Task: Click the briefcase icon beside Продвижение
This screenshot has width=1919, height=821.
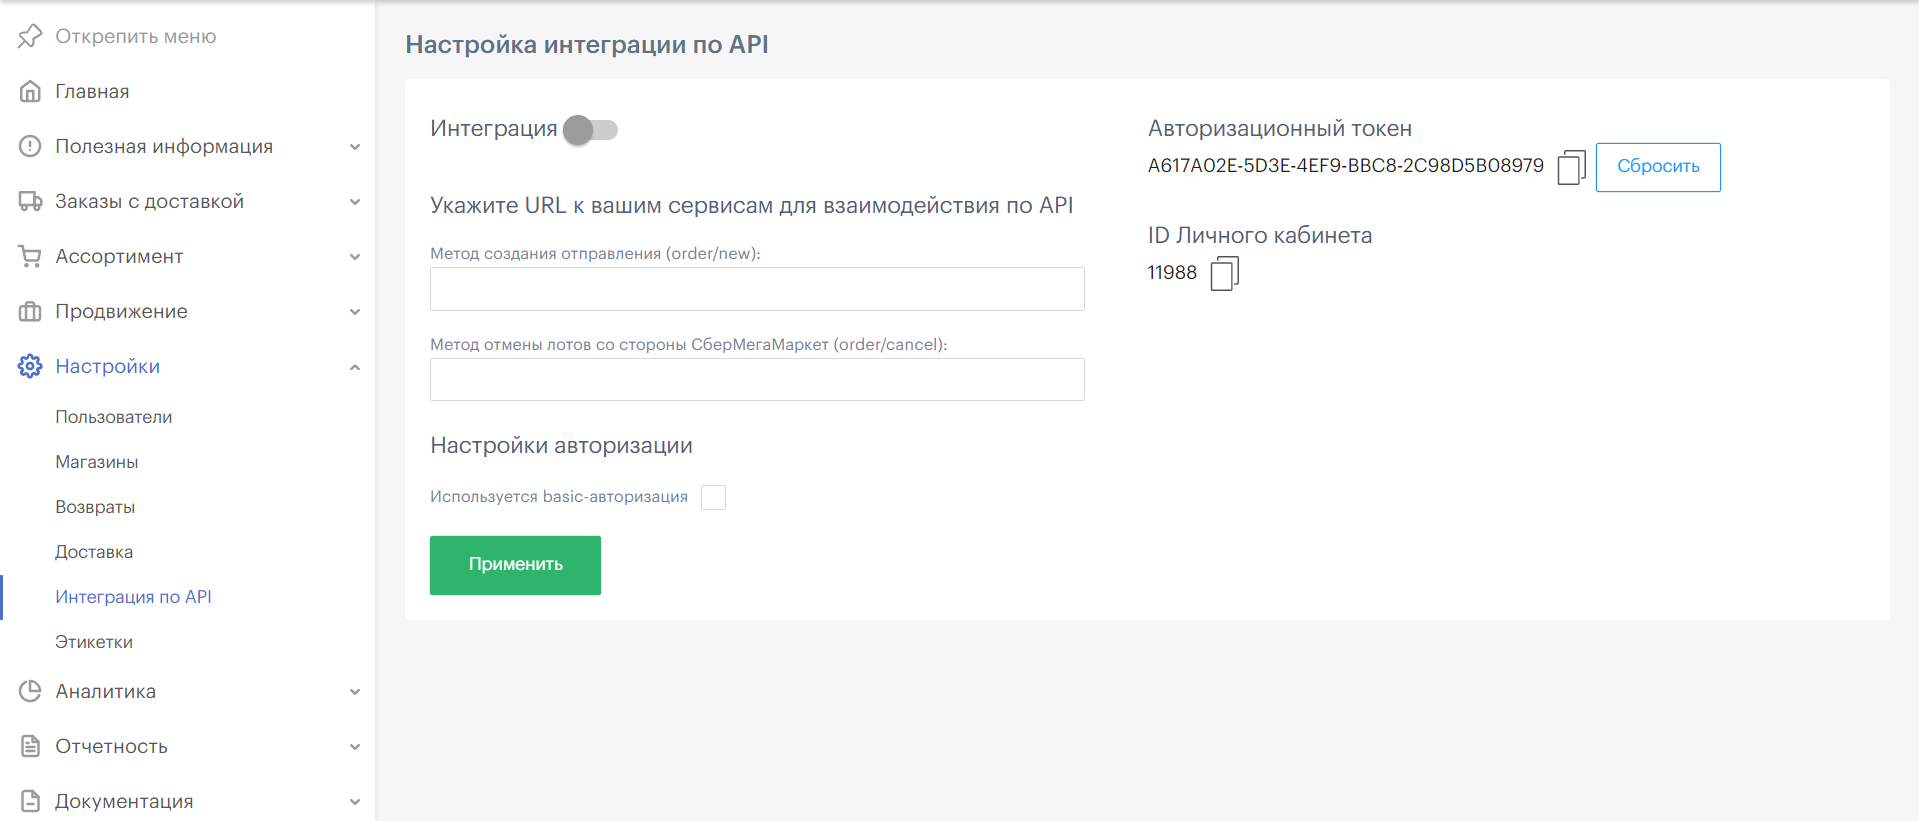Action: (x=30, y=311)
